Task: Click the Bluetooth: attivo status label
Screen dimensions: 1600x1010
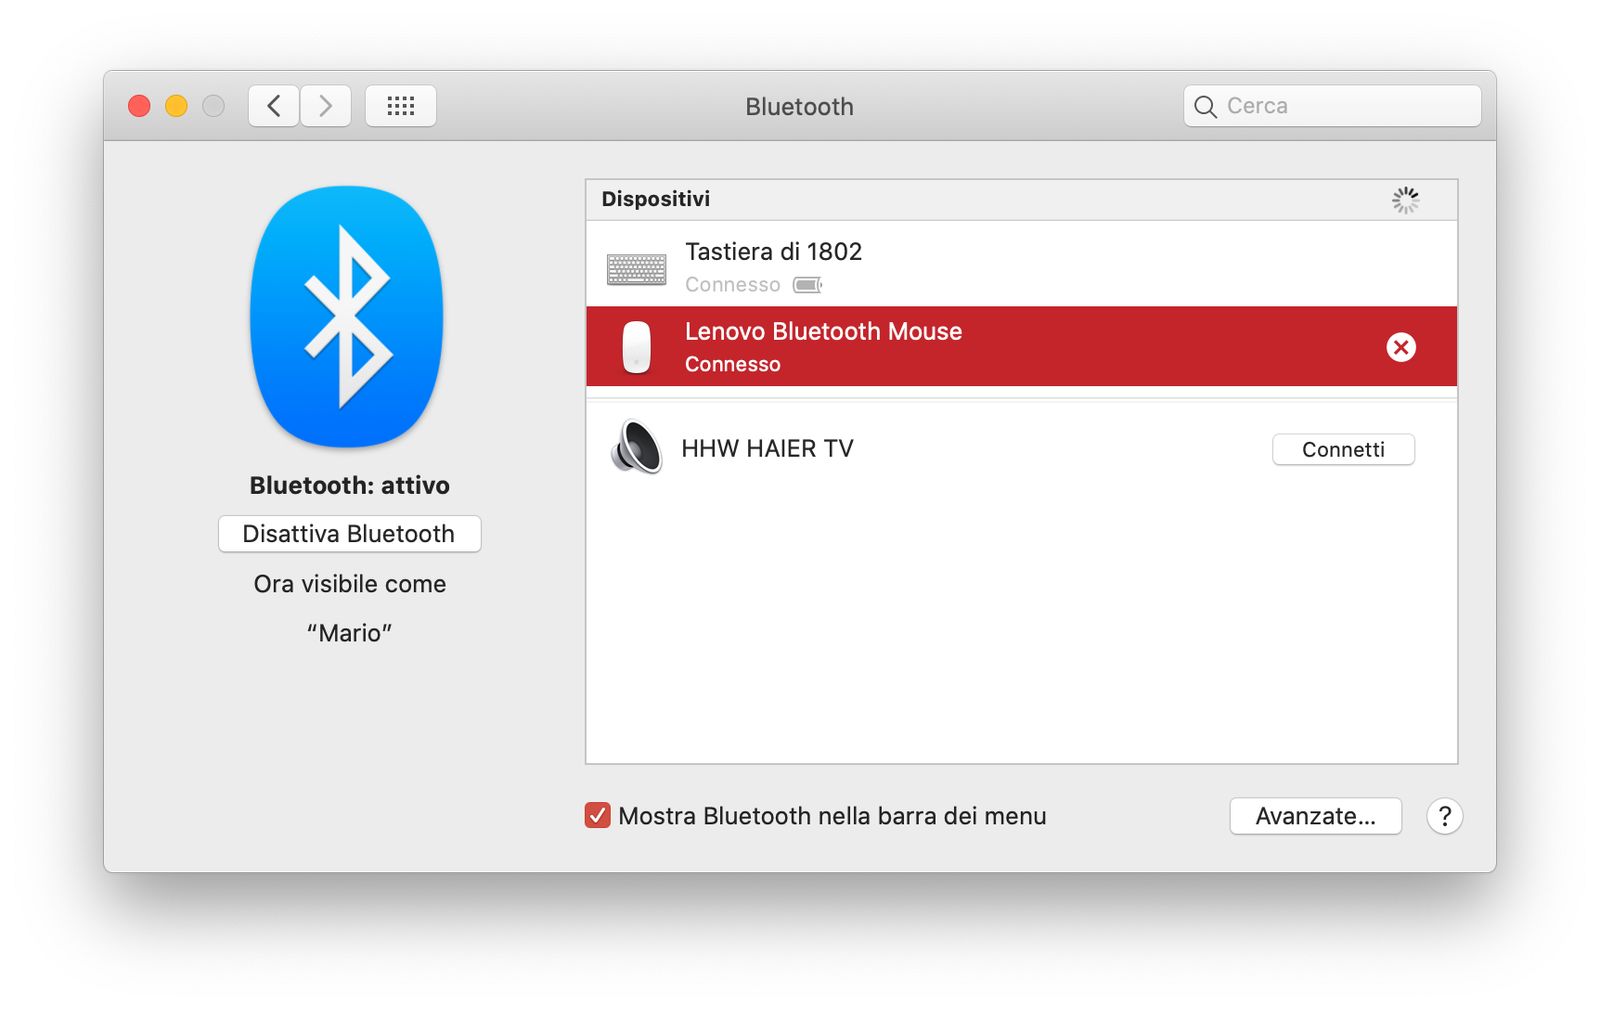Action: click(349, 486)
